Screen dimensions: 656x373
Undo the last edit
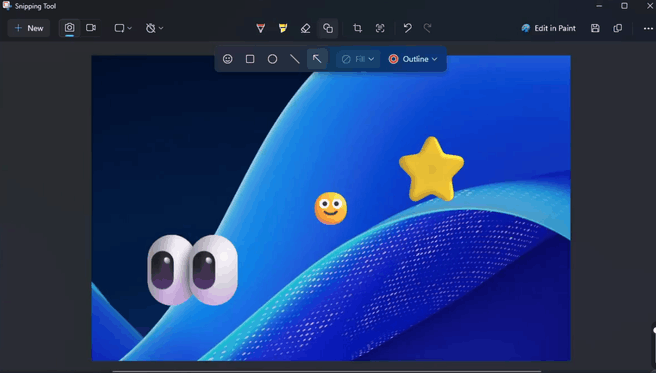407,28
